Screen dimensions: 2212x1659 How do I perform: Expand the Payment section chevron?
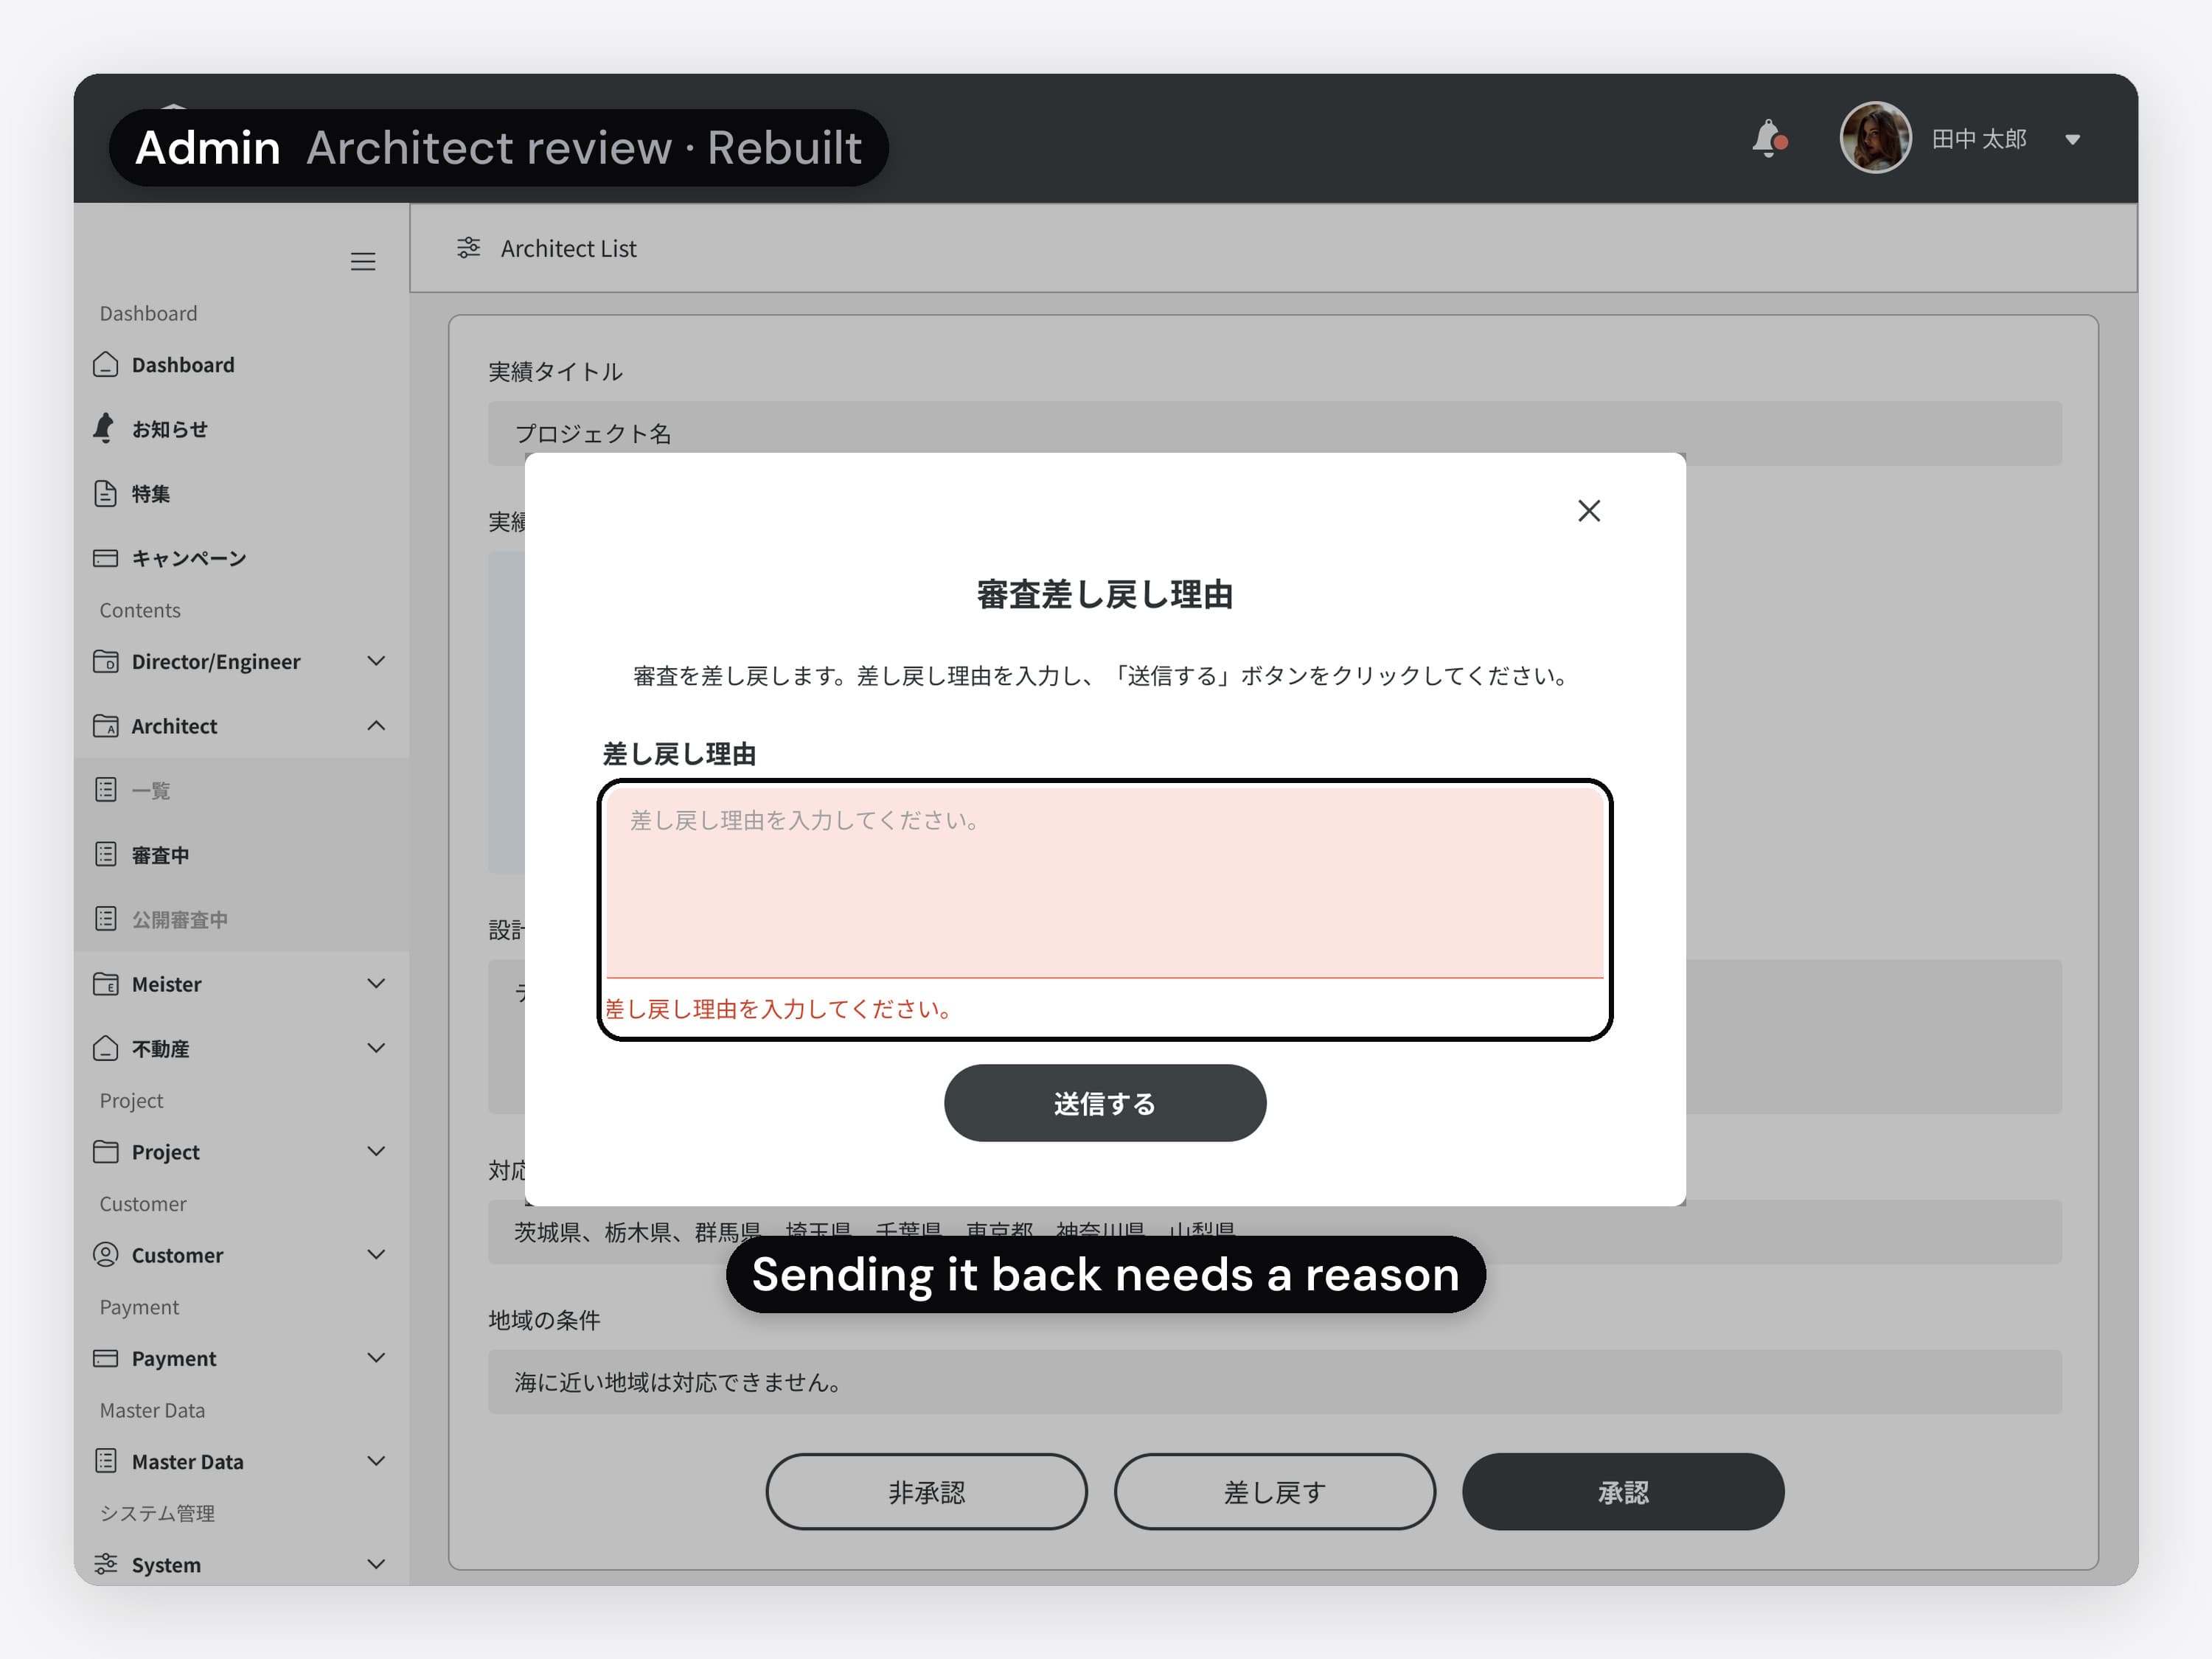(376, 1358)
